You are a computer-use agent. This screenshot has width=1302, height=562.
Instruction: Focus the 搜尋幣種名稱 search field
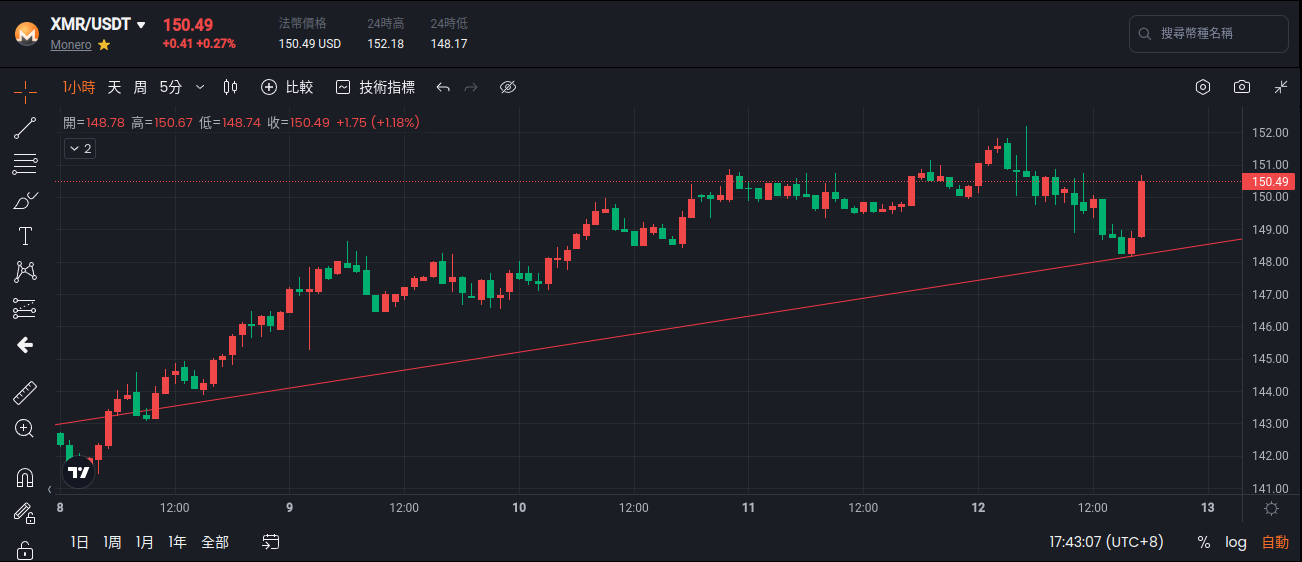[x=1209, y=34]
